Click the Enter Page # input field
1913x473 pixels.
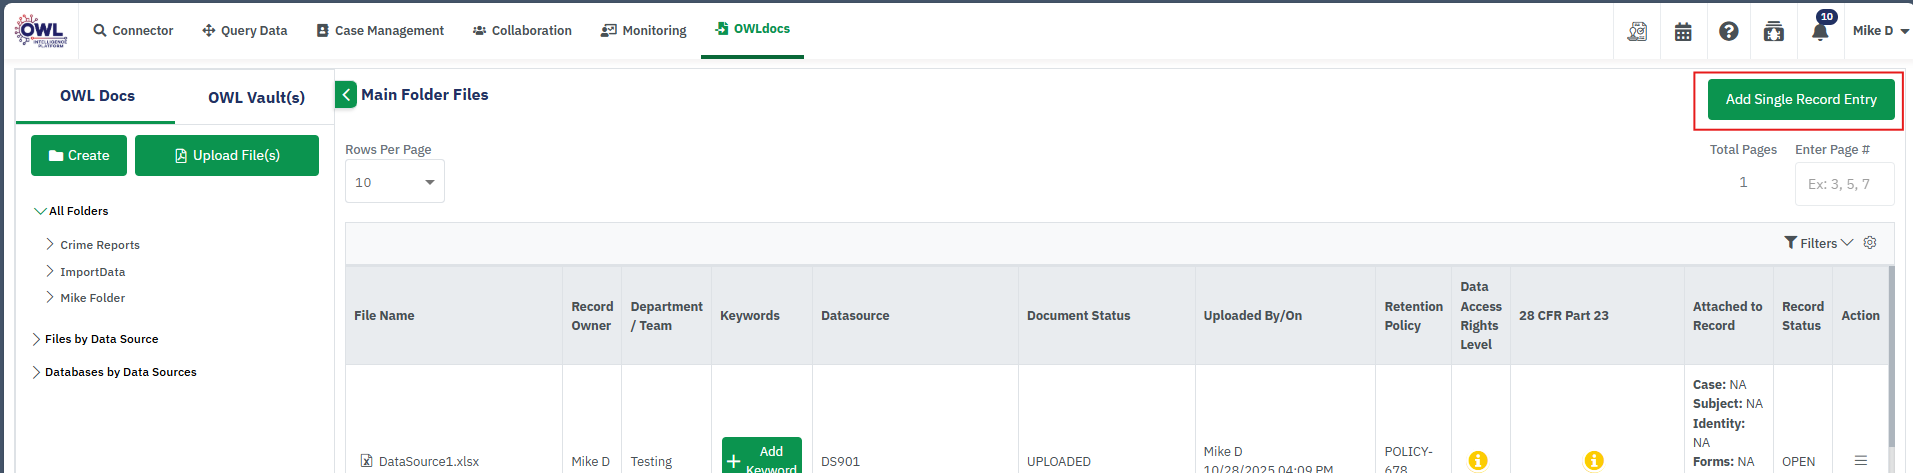pyautogui.click(x=1843, y=184)
